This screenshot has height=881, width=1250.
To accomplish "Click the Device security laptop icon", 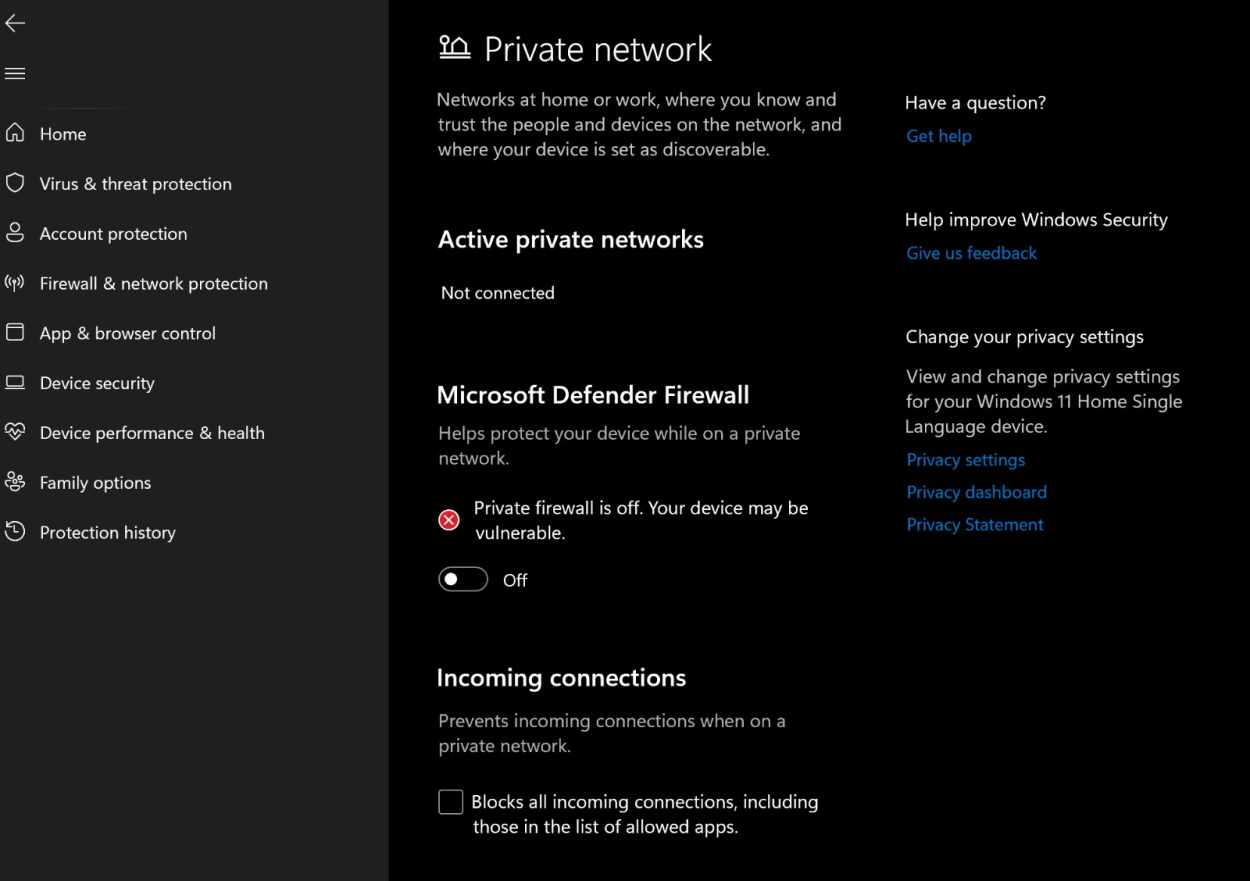I will (15, 383).
